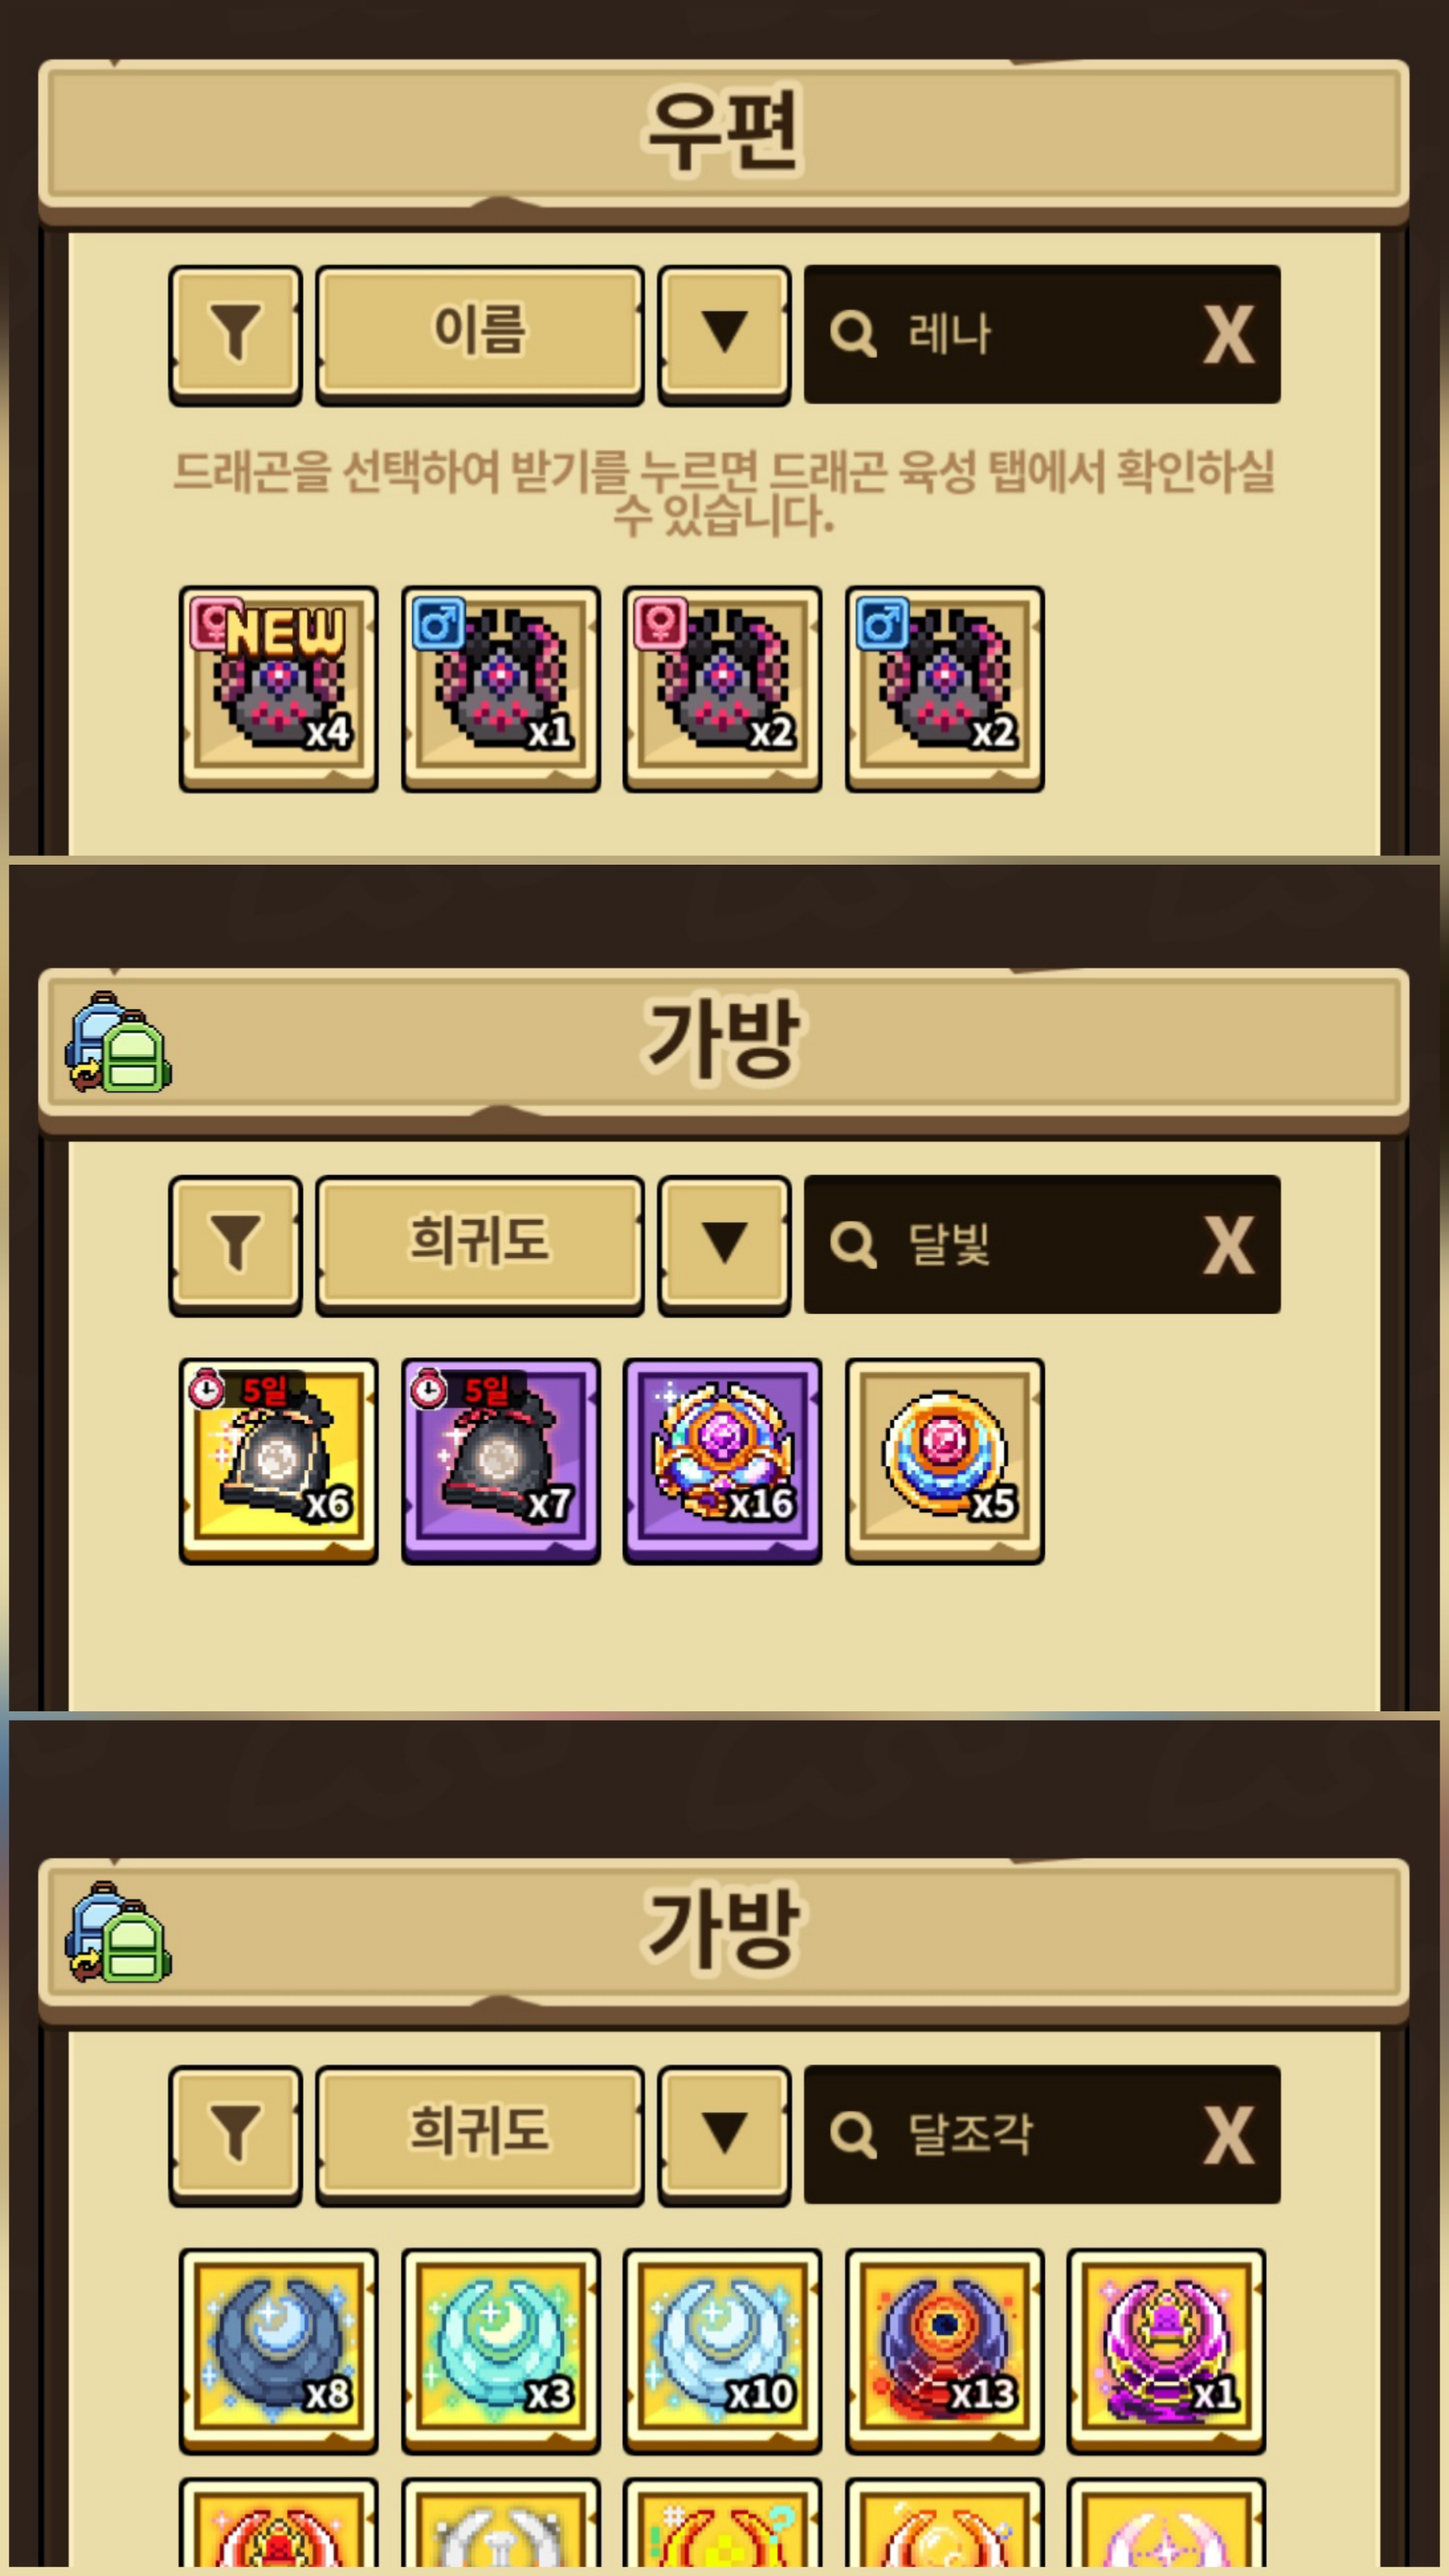Click the filter funnel icon beside 이름
The height and width of the screenshot is (2576, 1449).
pos(235,334)
